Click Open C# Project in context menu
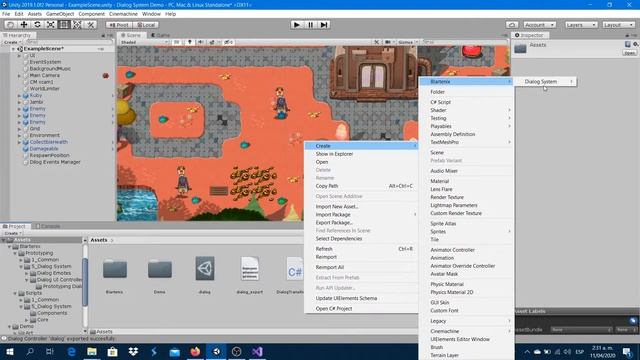 click(x=334, y=309)
